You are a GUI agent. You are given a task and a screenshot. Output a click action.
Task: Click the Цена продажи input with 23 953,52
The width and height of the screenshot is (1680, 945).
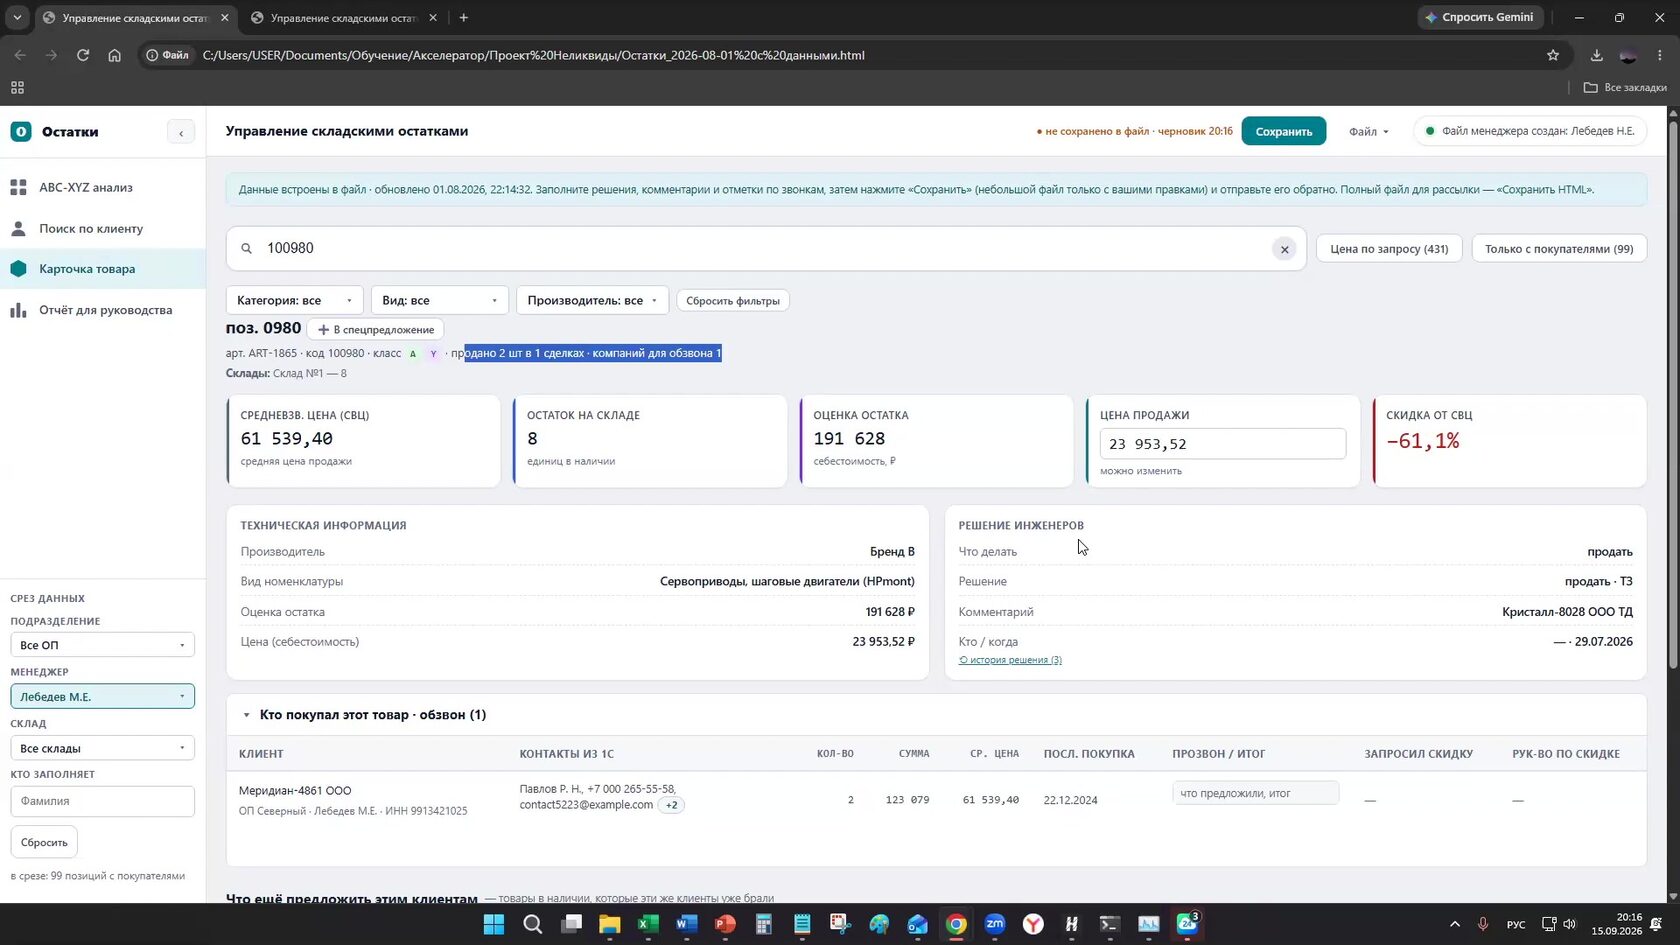click(x=1222, y=444)
